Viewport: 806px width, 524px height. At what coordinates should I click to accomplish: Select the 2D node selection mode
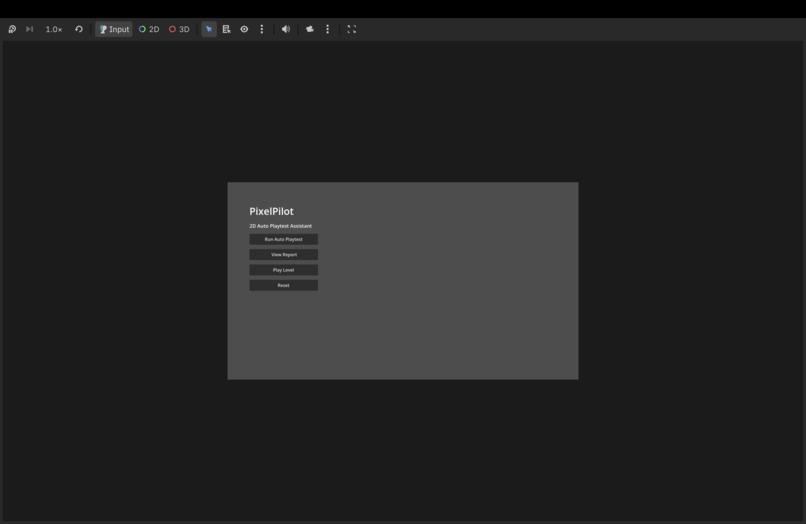[x=149, y=29]
